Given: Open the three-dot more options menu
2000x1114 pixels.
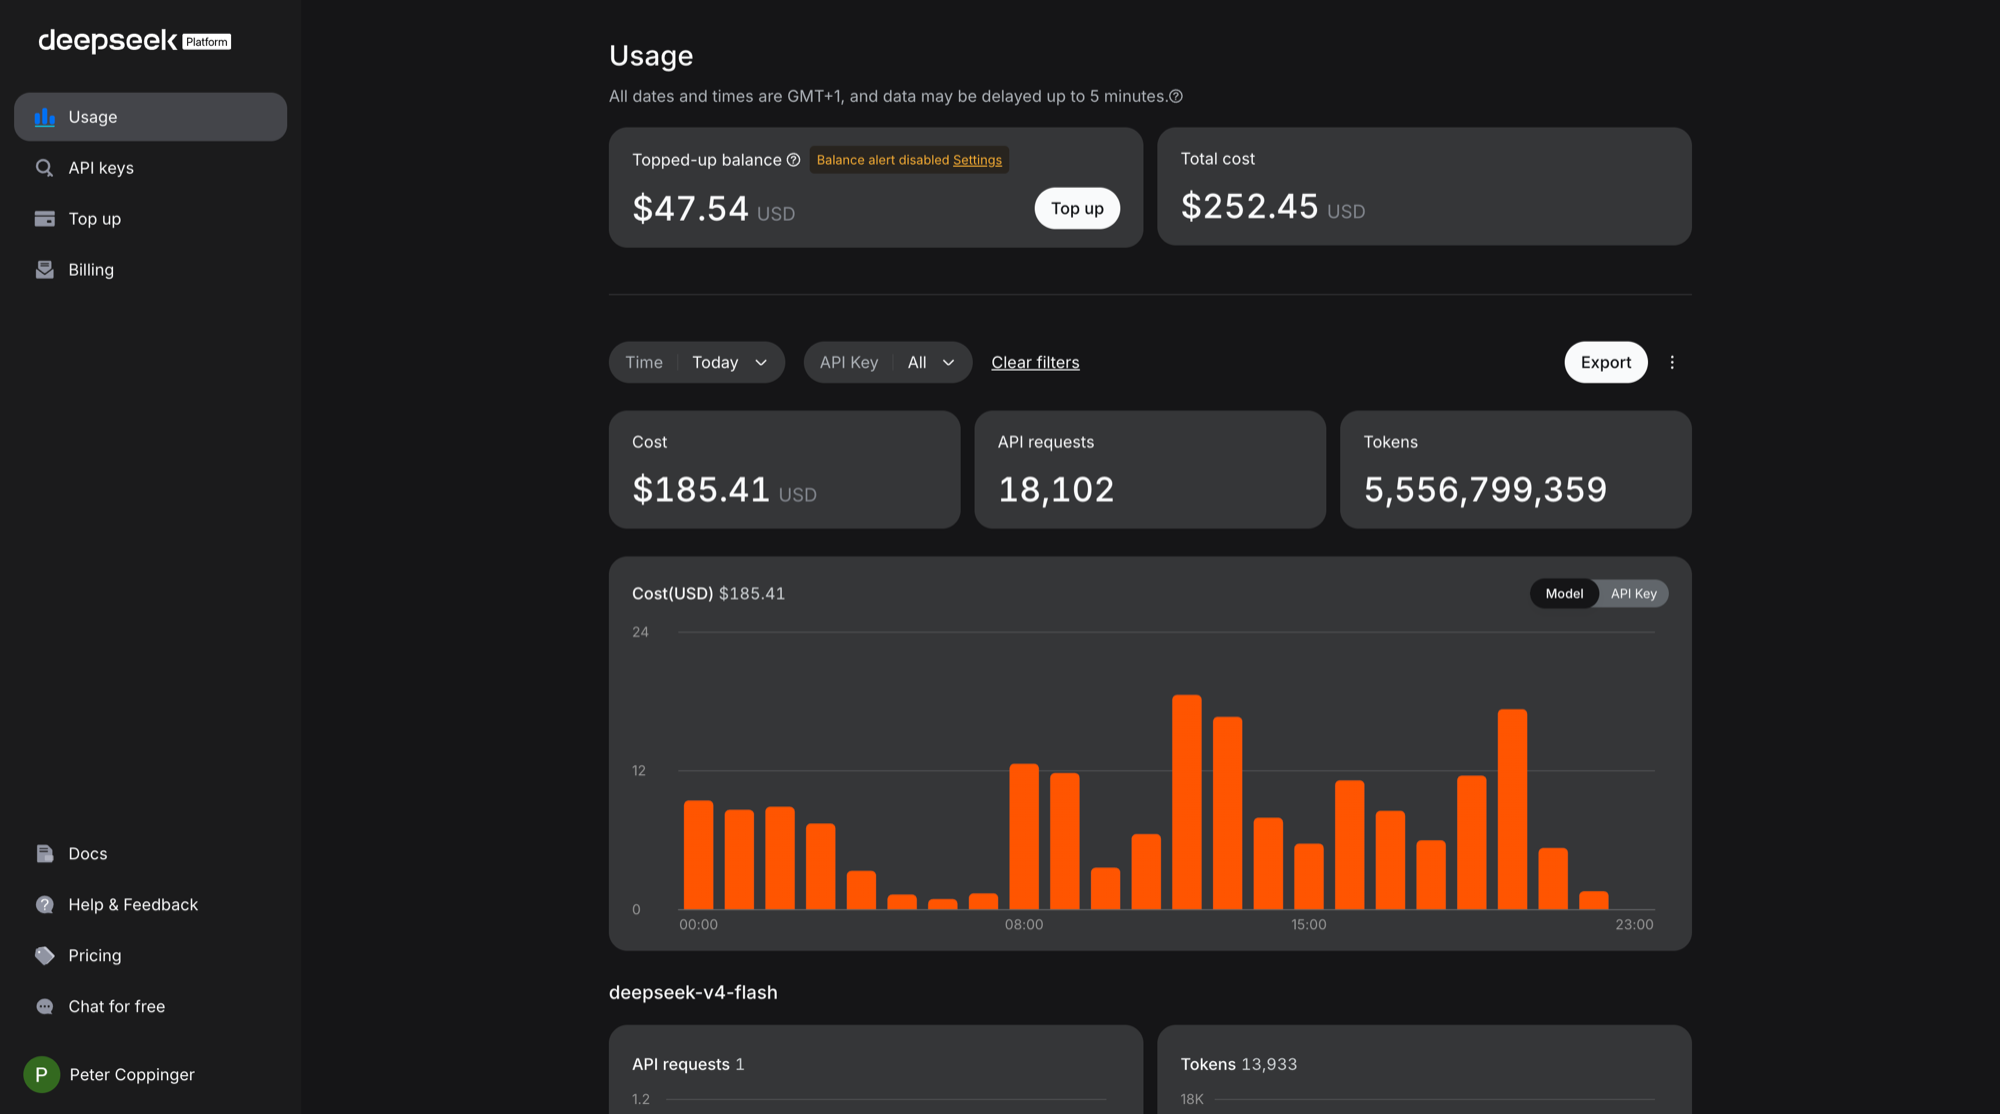Looking at the screenshot, I should pos(1672,363).
